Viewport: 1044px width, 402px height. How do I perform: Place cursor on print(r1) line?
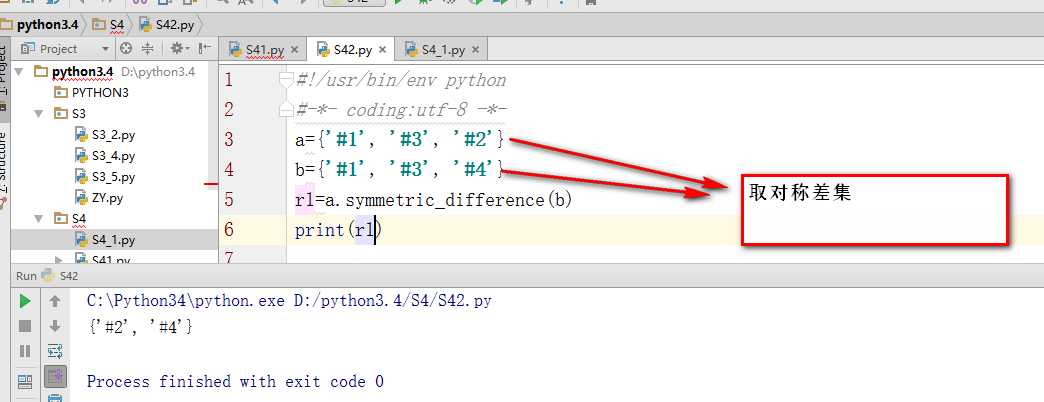pyautogui.click(x=337, y=230)
